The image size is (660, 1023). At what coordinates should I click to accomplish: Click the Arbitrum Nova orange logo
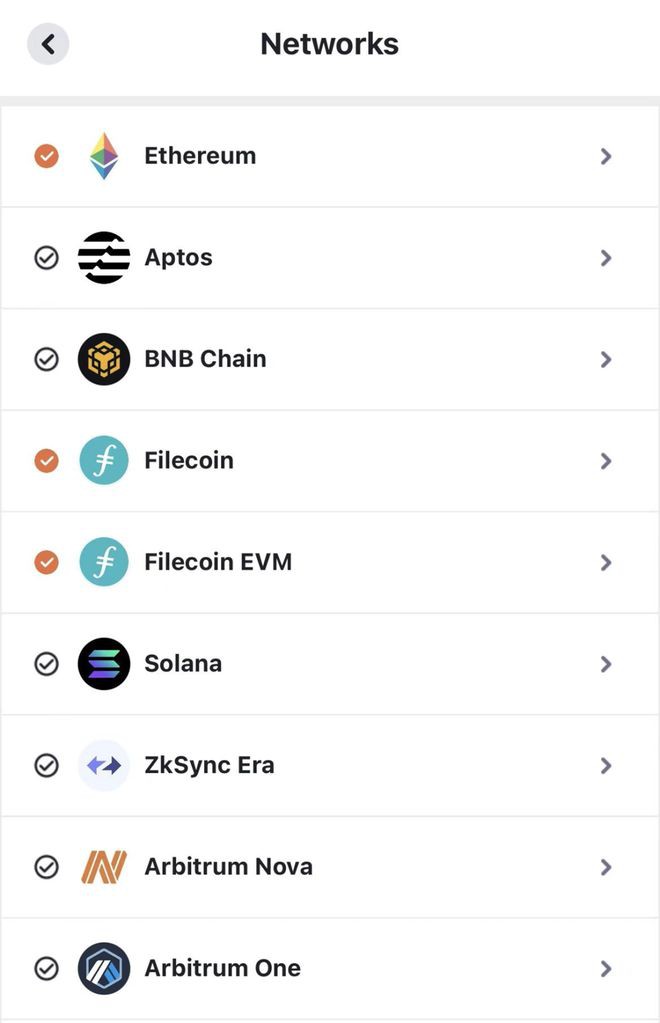[104, 867]
